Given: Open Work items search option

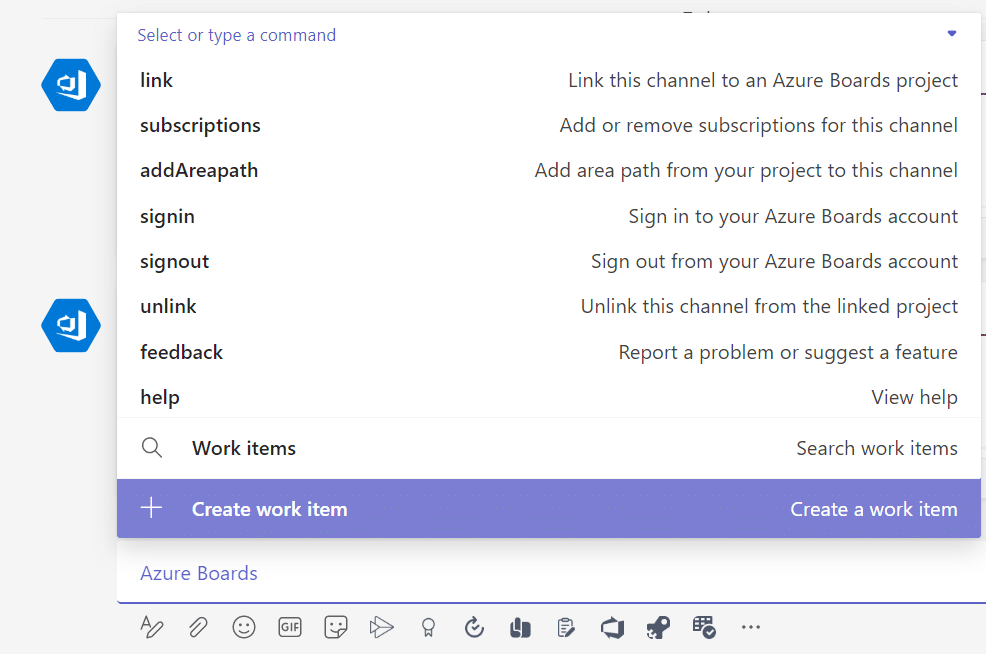Looking at the screenshot, I should coord(549,448).
